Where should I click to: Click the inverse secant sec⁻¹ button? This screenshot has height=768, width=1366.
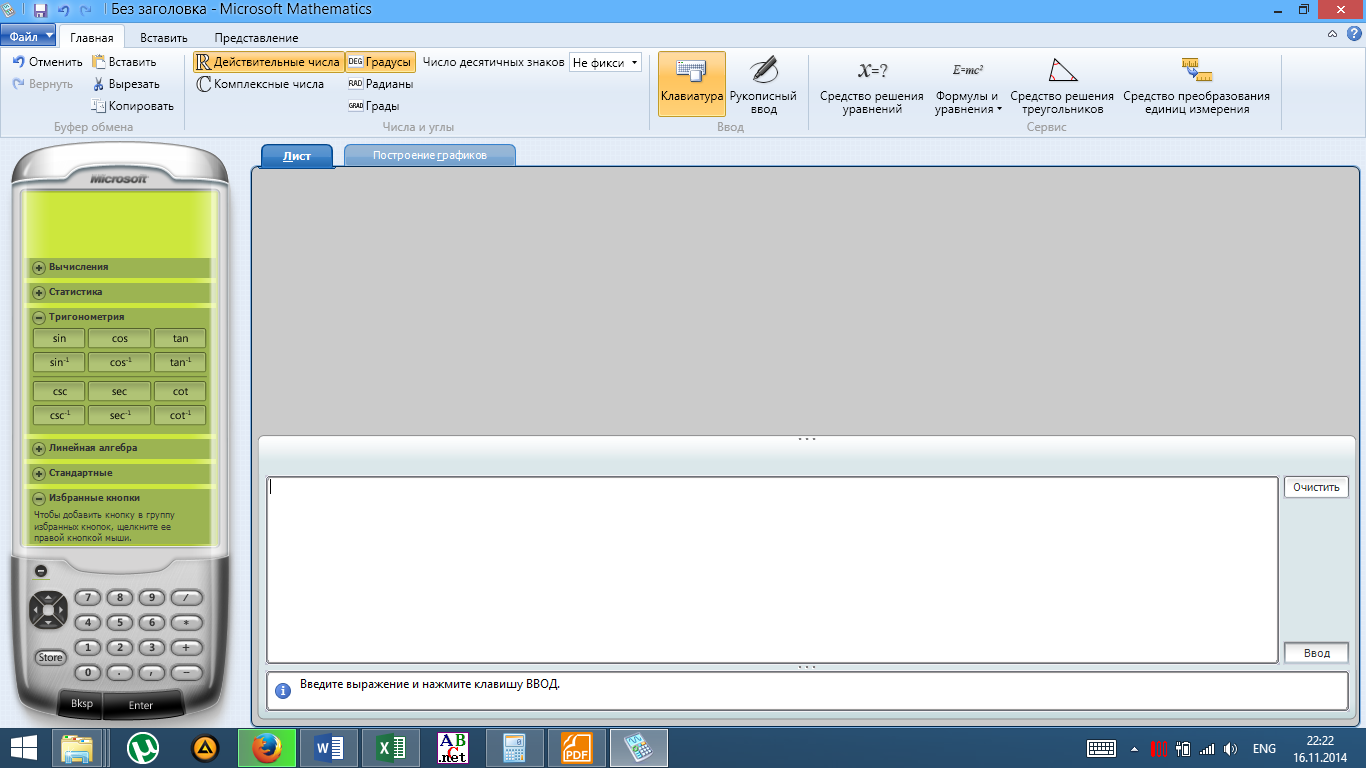(x=119, y=415)
